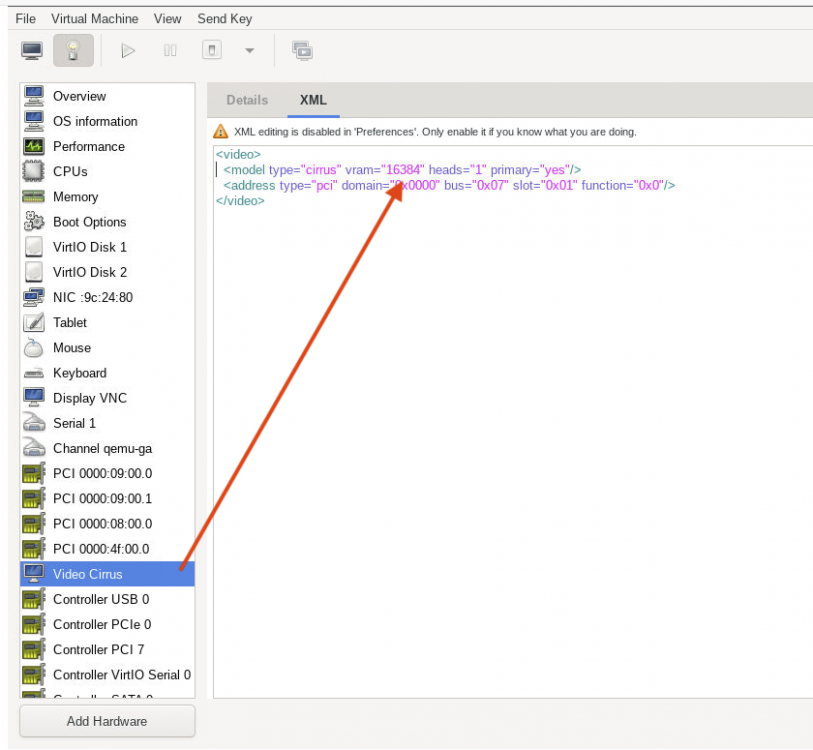Click the vram="16384" value
This screenshot has height=750, width=813.
point(385,170)
